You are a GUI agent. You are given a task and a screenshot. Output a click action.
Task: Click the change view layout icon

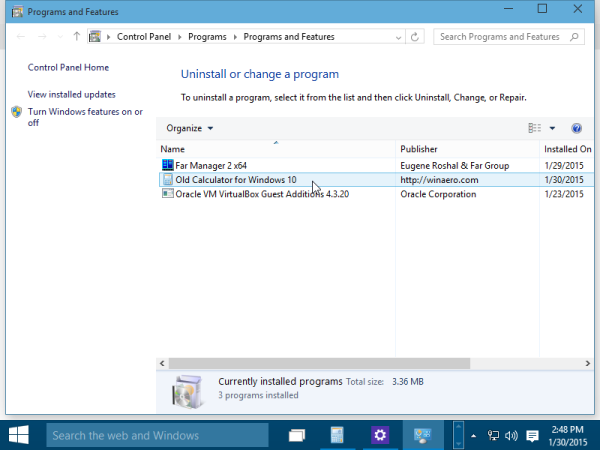pyautogui.click(x=535, y=128)
